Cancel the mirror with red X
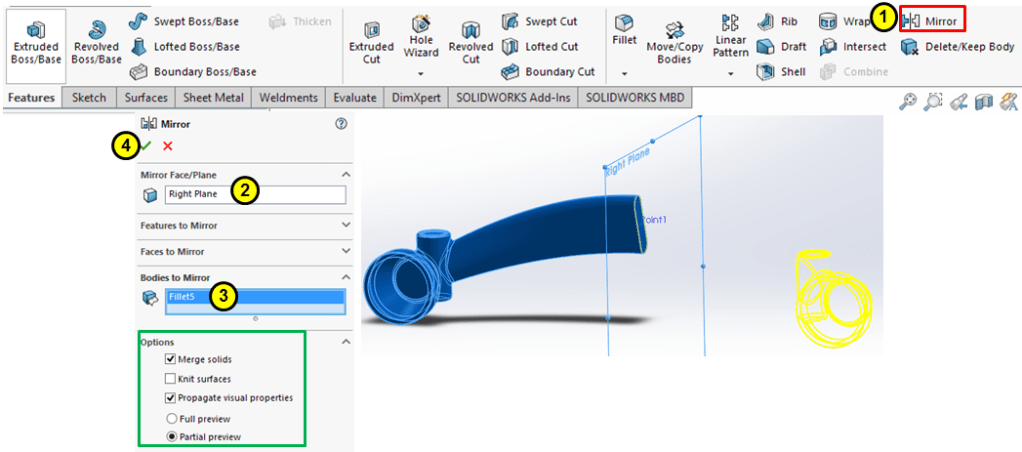 click(168, 146)
